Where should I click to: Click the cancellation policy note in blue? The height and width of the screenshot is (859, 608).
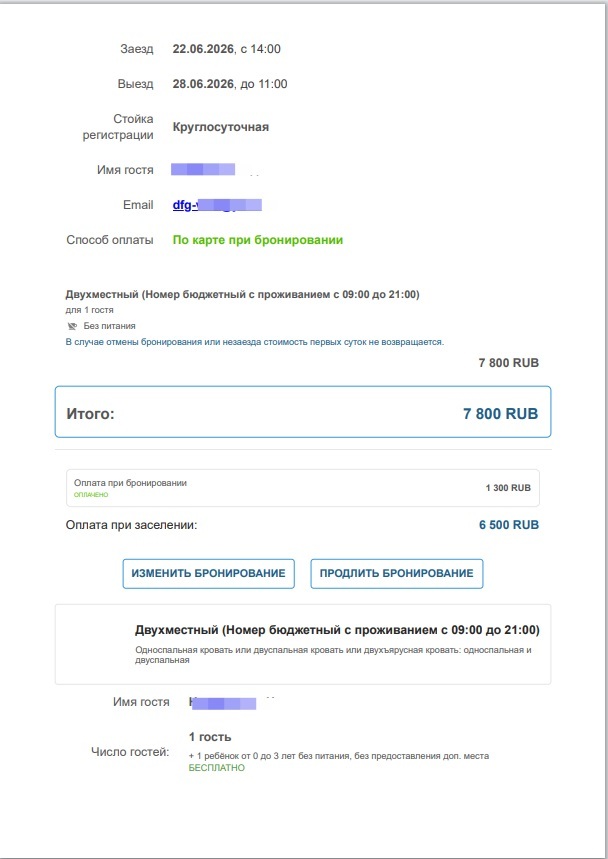[254, 342]
